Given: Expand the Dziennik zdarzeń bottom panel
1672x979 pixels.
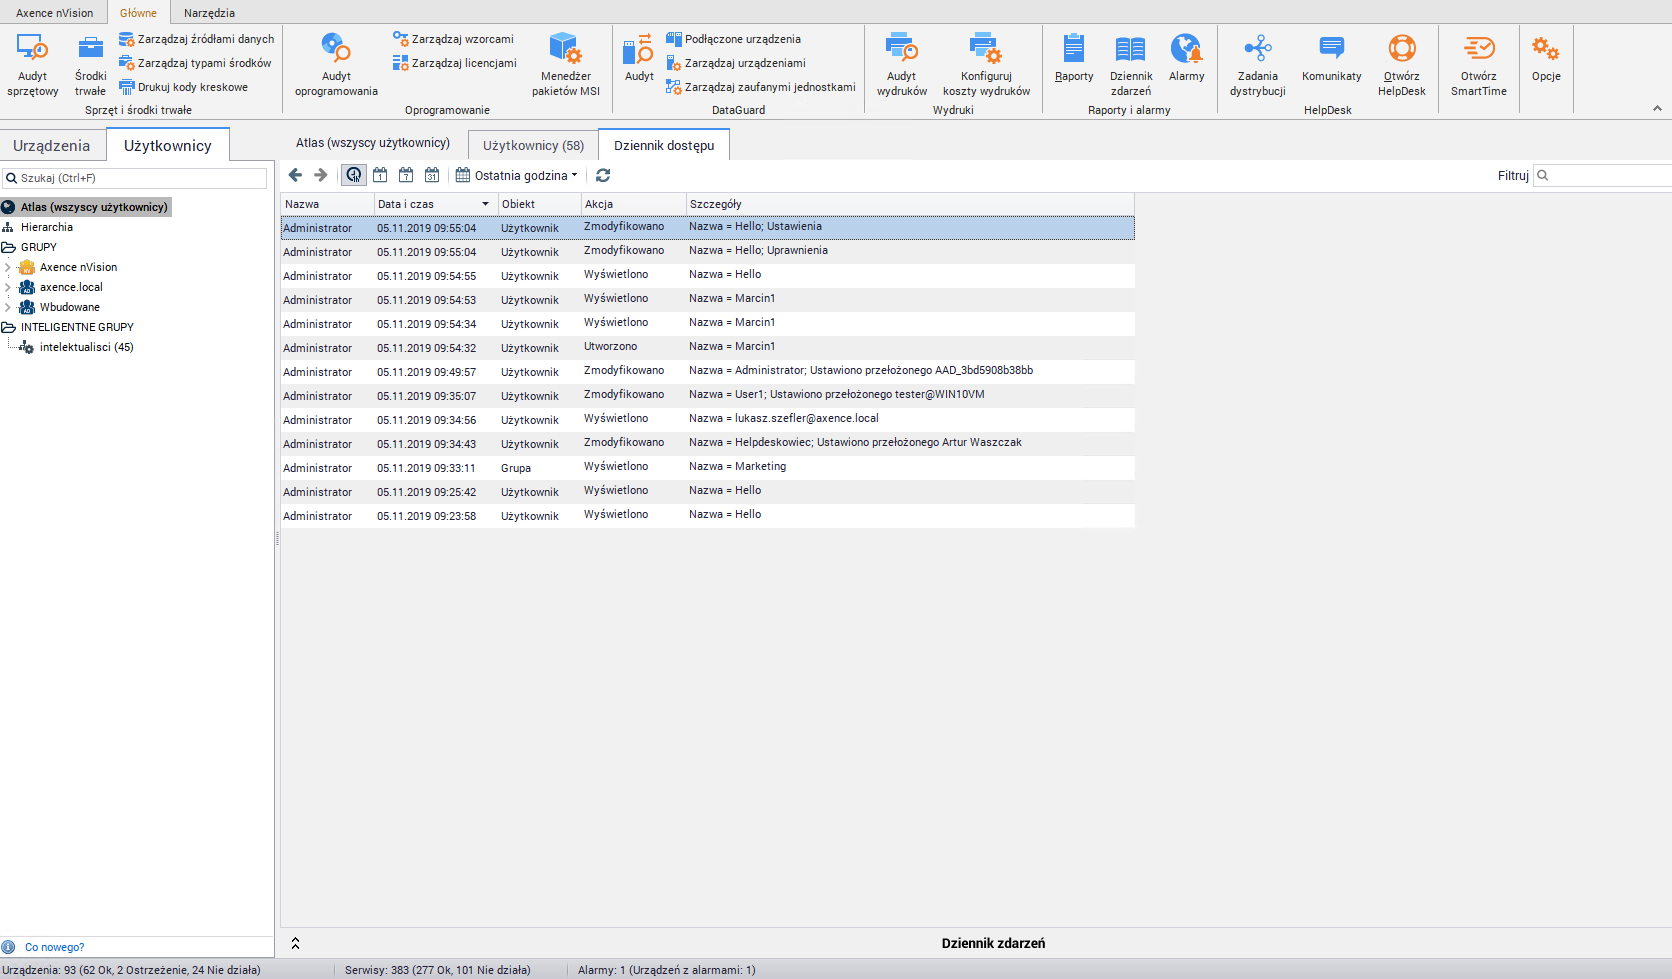Looking at the screenshot, I should [x=295, y=943].
